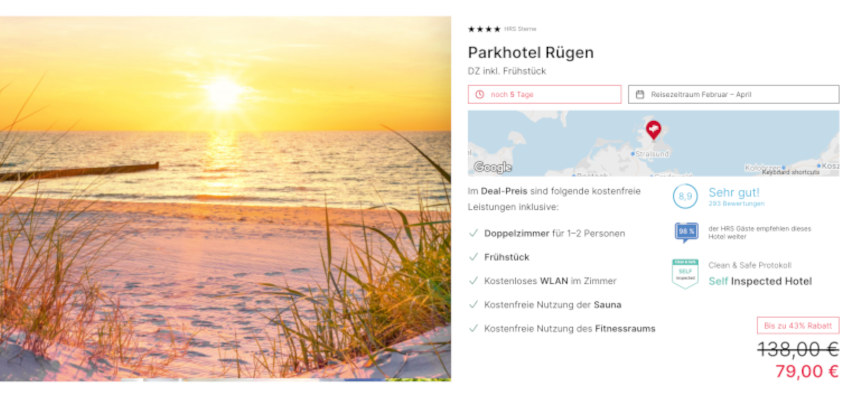
Task: Click Stralsund label on the map
Action: (652, 154)
